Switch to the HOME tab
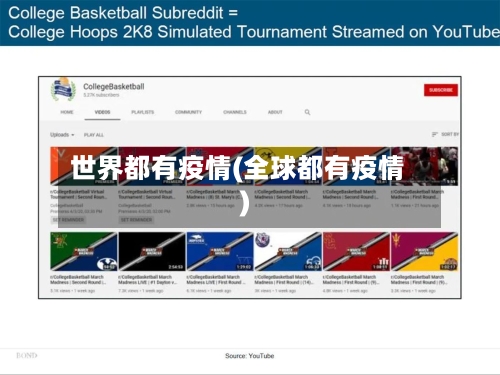This screenshot has width=500, height=375. (67, 112)
